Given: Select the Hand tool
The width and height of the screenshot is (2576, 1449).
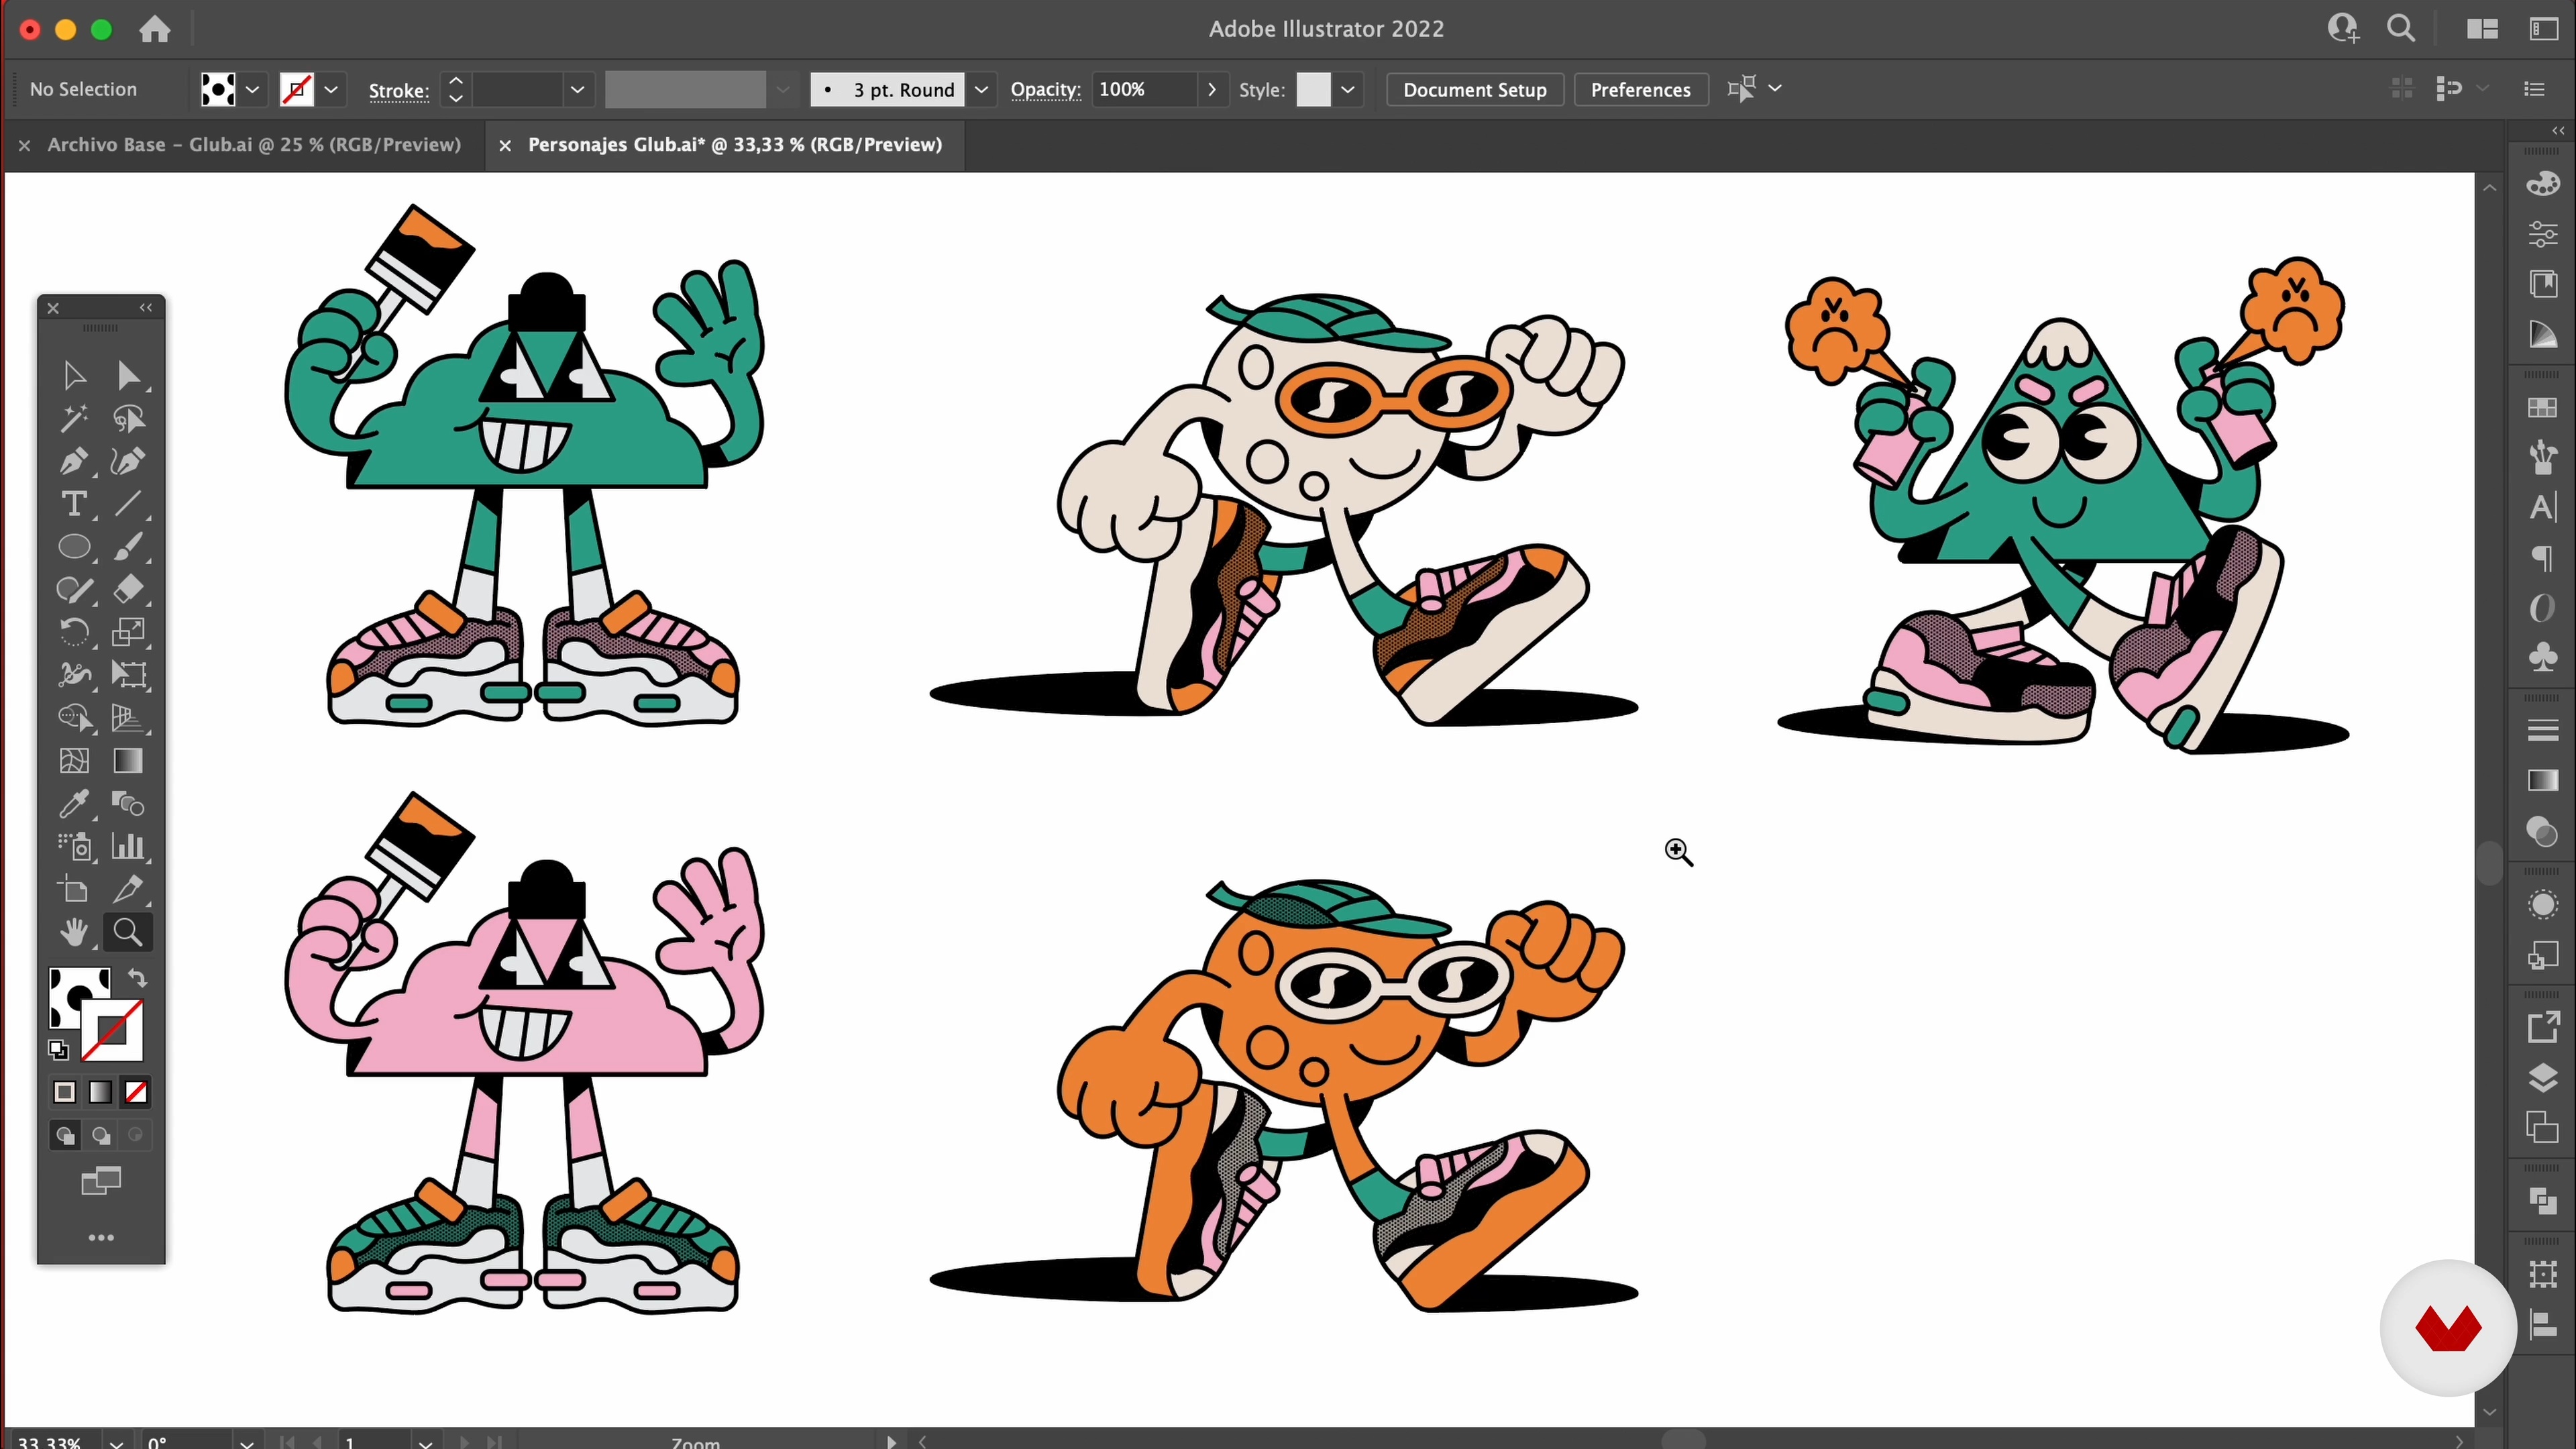Looking at the screenshot, I should [x=73, y=932].
